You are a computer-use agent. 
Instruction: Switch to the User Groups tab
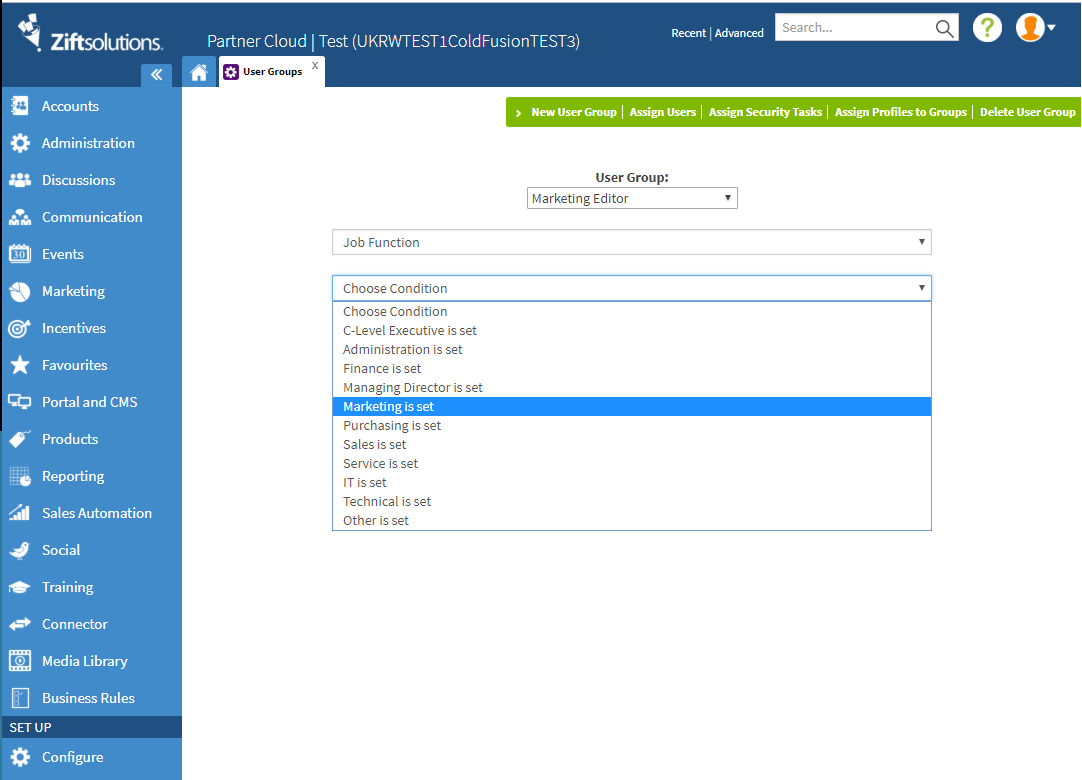coord(272,72)
